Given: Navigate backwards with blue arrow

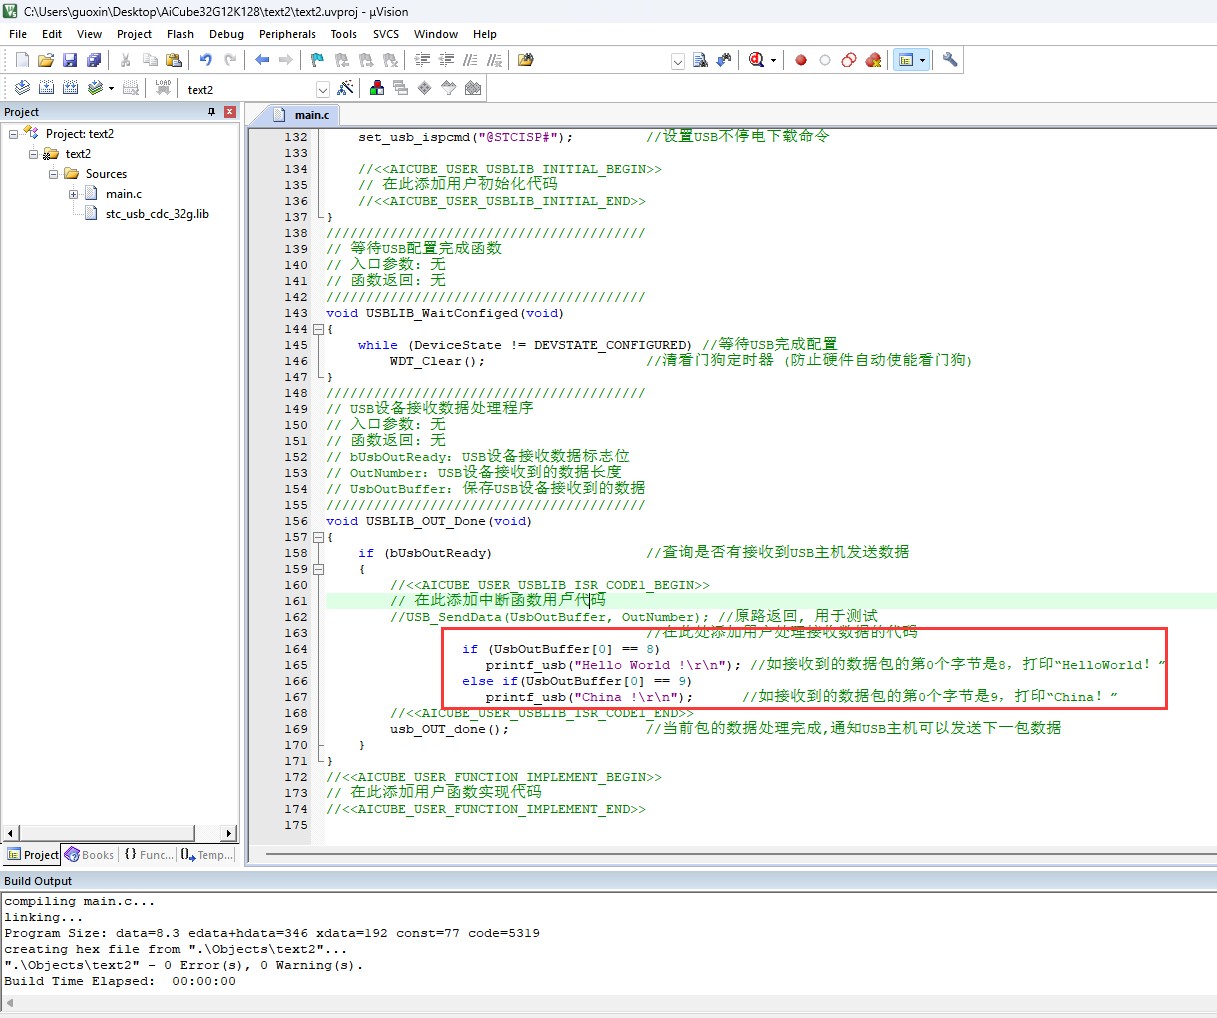Looking at the screenshot, I should coord(262,60).
